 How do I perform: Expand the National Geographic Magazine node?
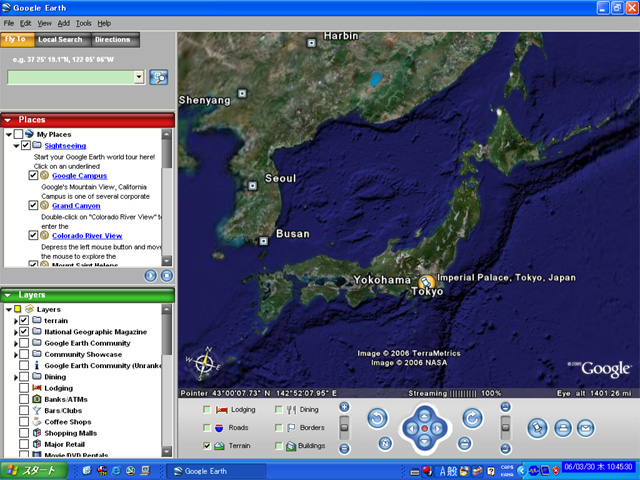click(16, 332)
